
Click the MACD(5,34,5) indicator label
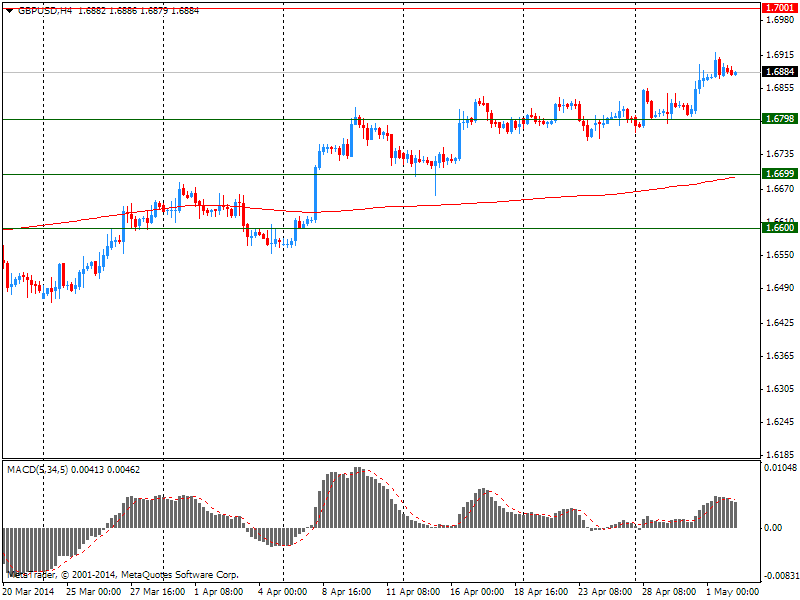(x=37, y=469)
